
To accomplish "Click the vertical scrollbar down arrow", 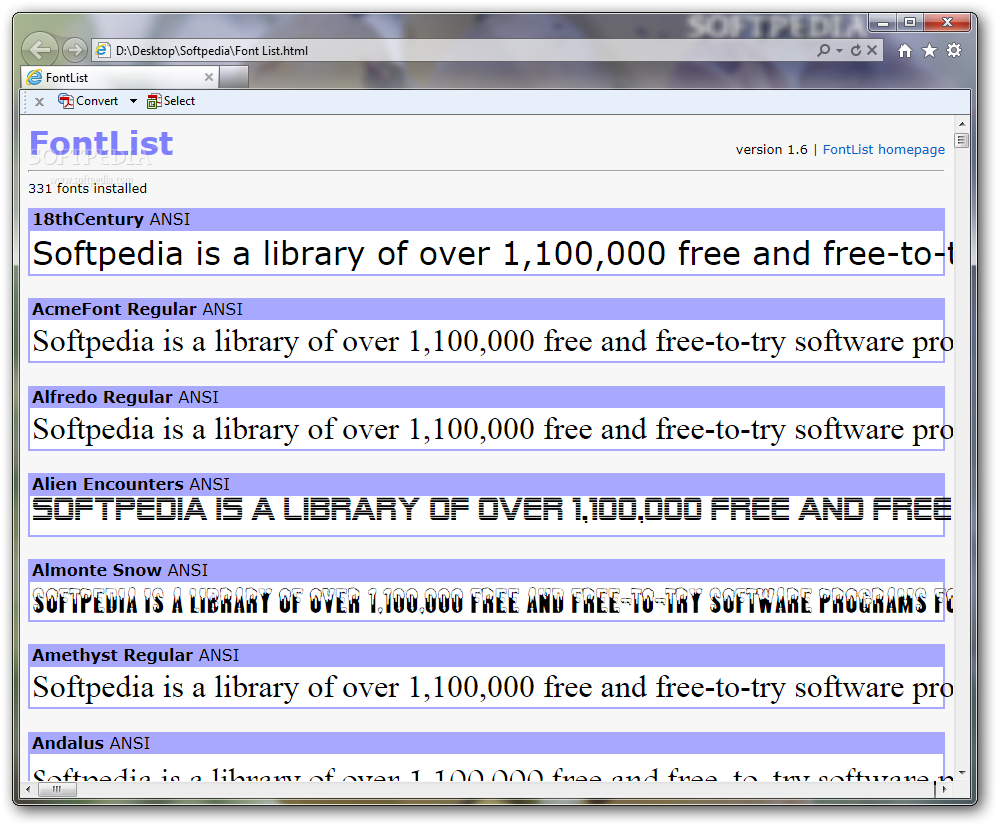I will click(x=962, y=772).
